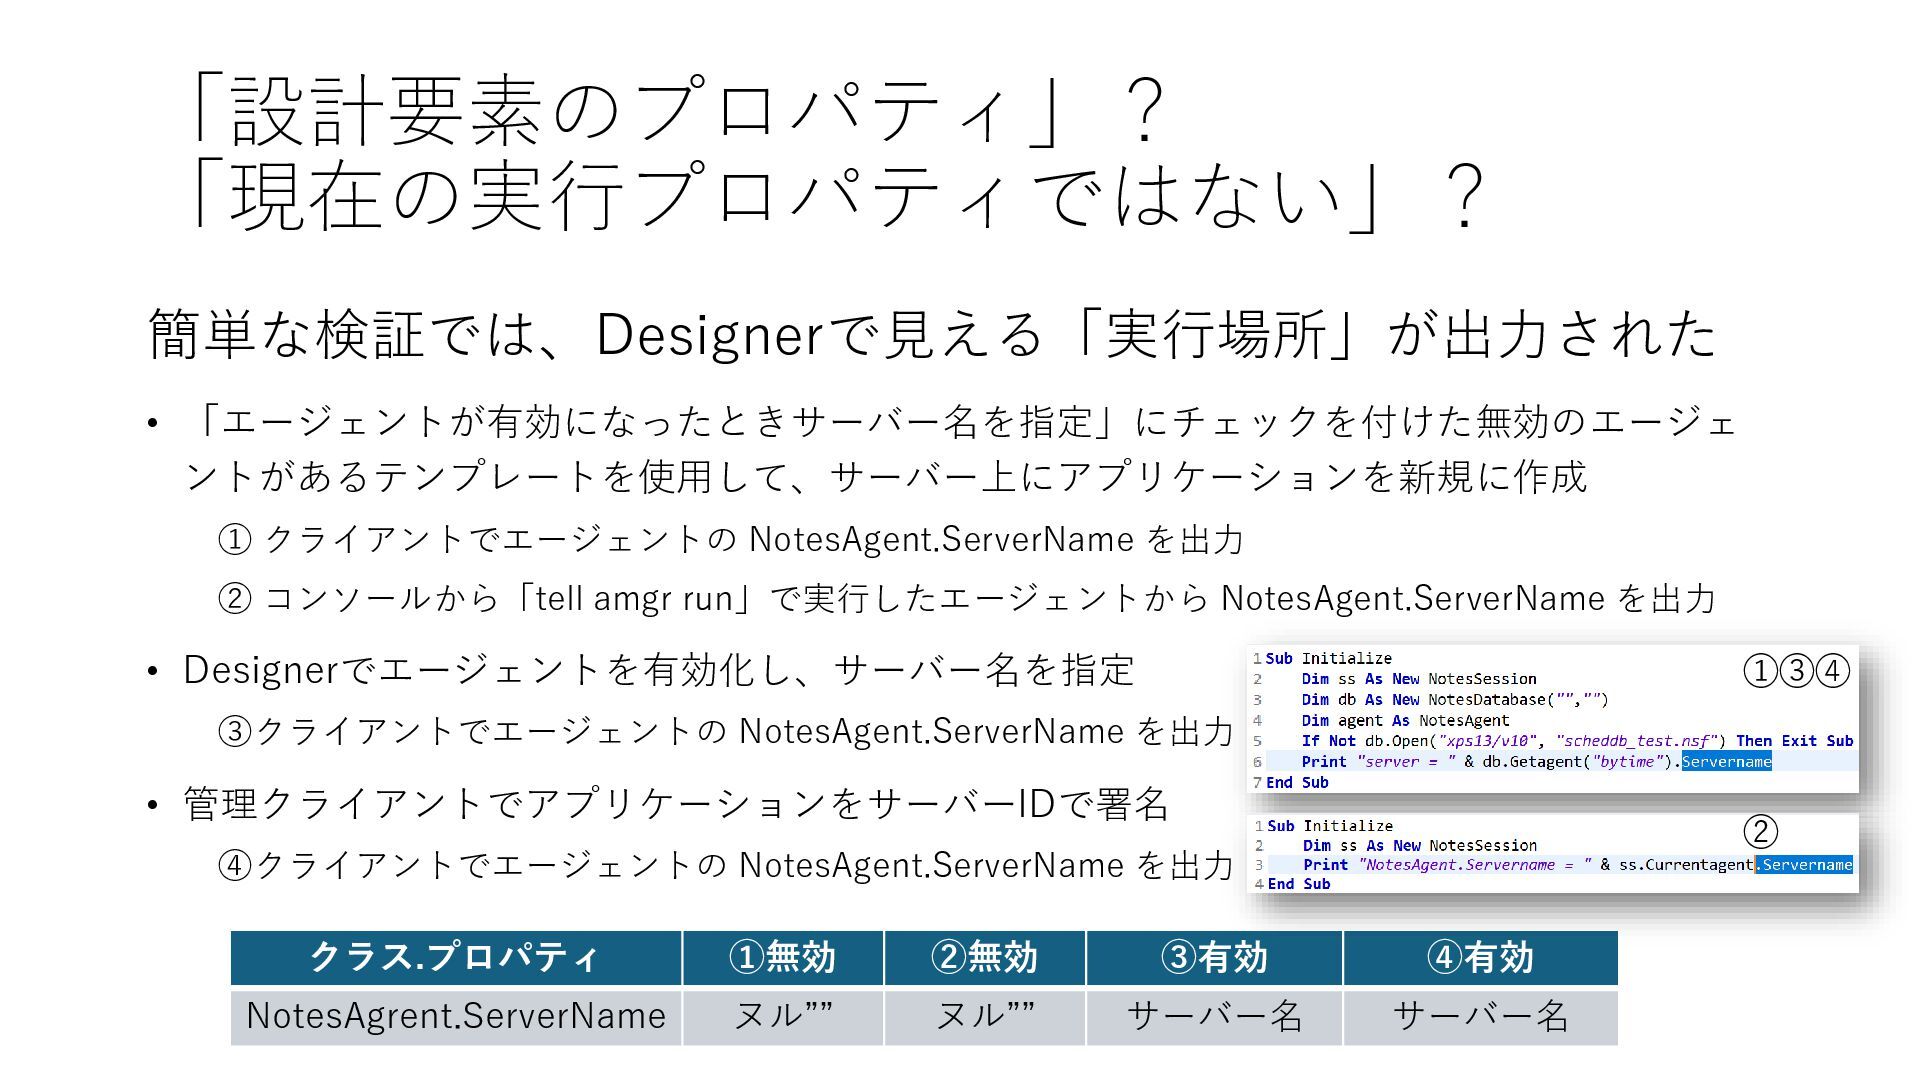The image size is (1920, 1080).
Task: Click the second title line 現在の実行プロパティではない
Action: pyautogui.click(x=836, y=196)
